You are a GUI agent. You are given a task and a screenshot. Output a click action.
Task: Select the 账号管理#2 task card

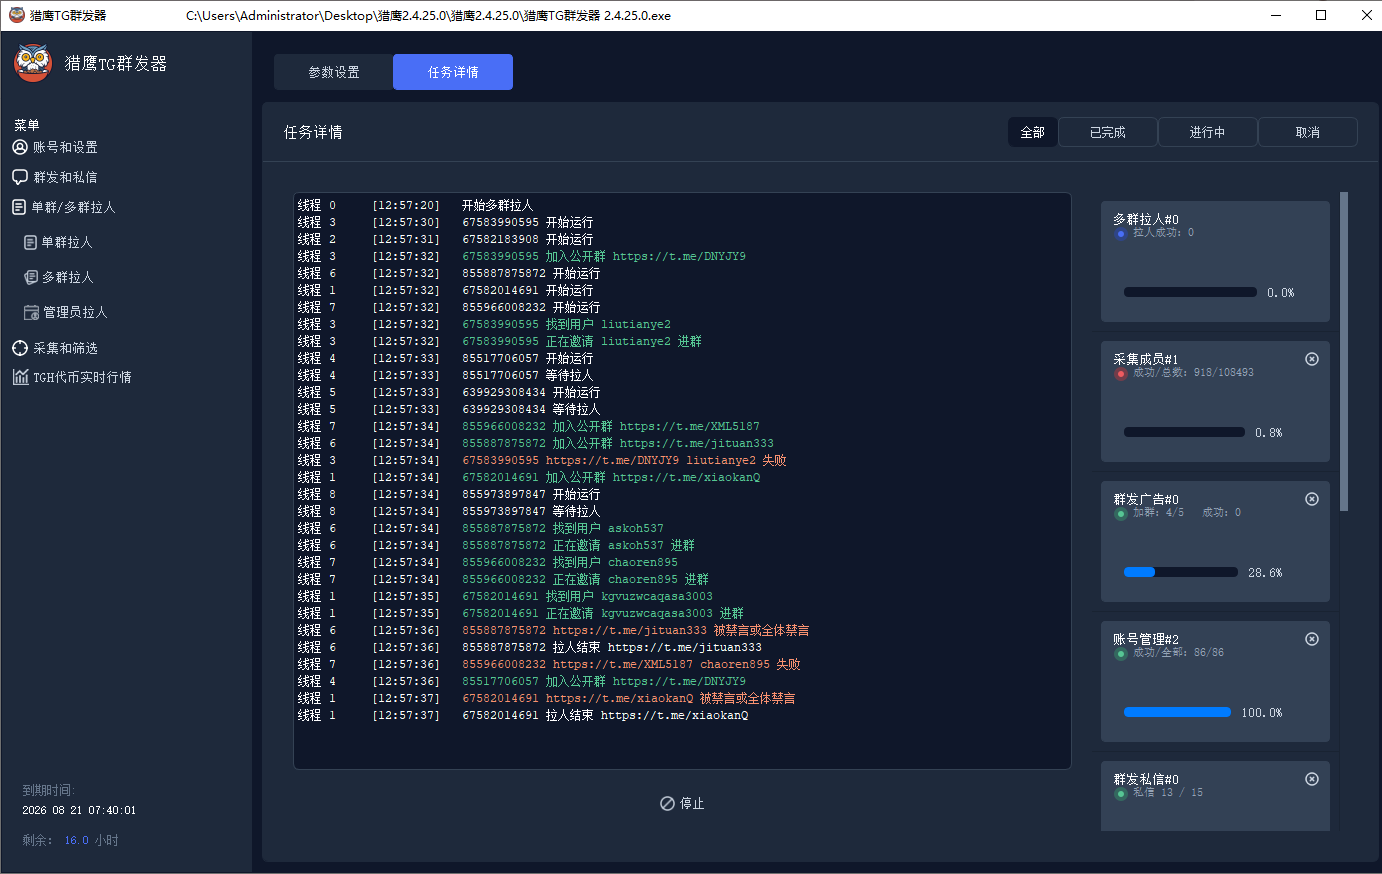pos(1215,681)
